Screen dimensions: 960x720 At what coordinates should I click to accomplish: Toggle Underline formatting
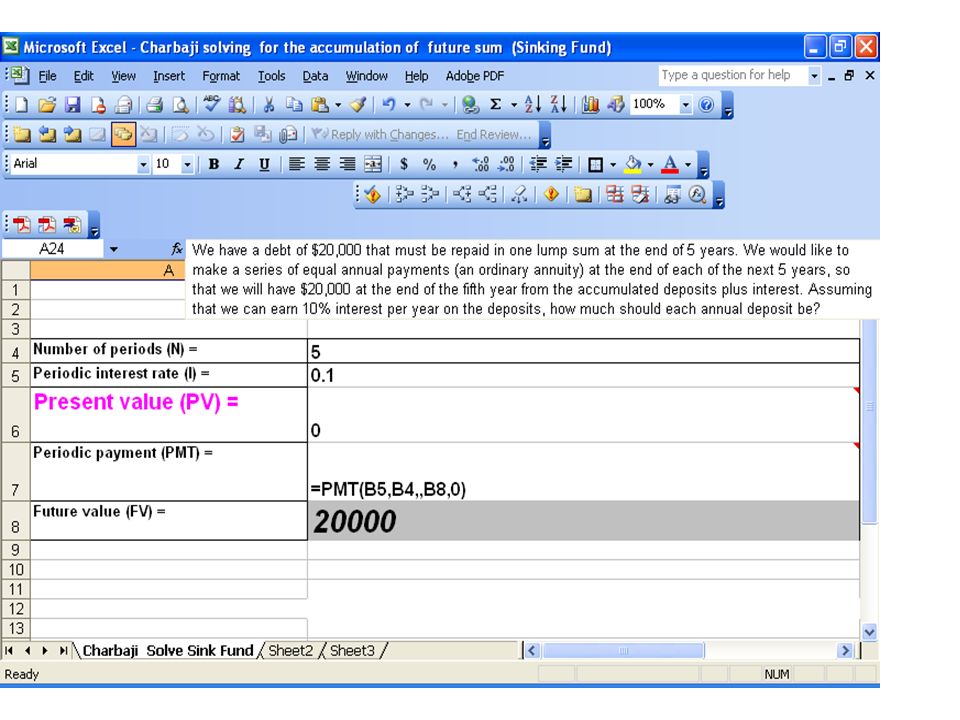[x=264, y=164]
